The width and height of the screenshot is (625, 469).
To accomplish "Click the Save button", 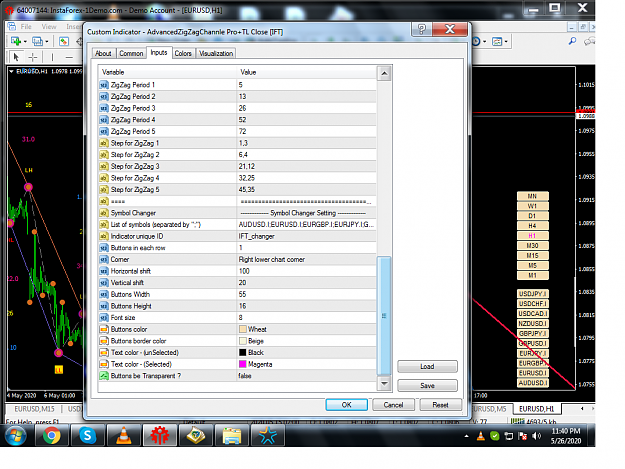I will click(427, 386).
